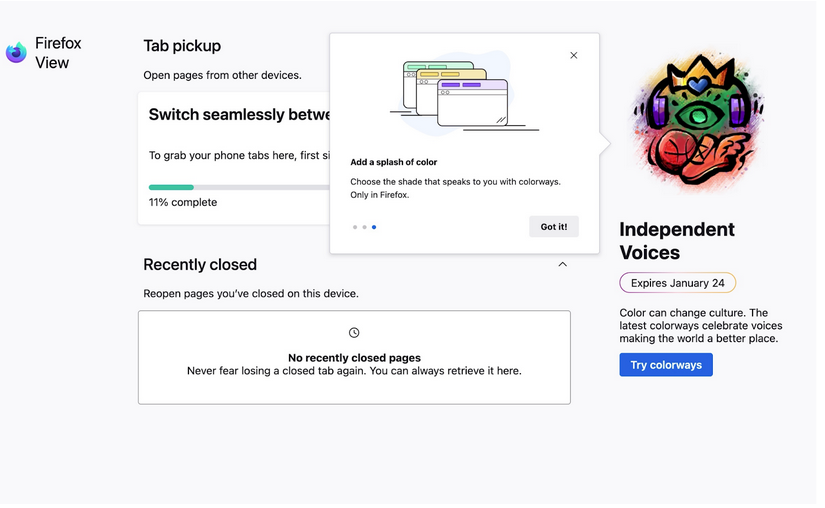Click the Add a splash of color title
Image resolution: width=825 pixels, height=508 pixels.
pyautogui.click(x=394, y=162)
